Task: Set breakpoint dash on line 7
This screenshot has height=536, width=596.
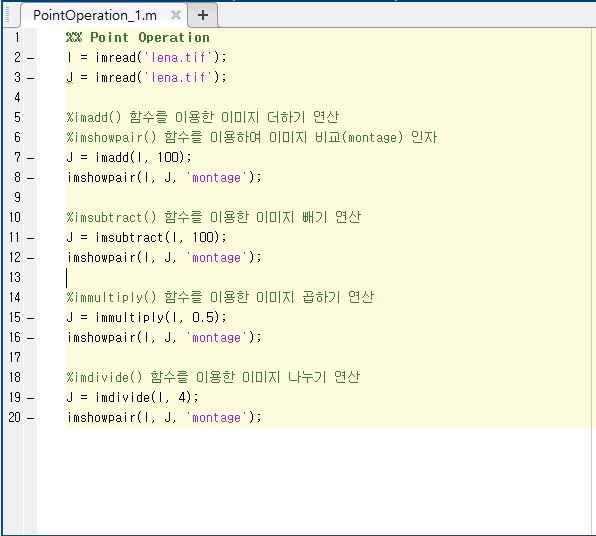Action: click(x=31, y=158)
